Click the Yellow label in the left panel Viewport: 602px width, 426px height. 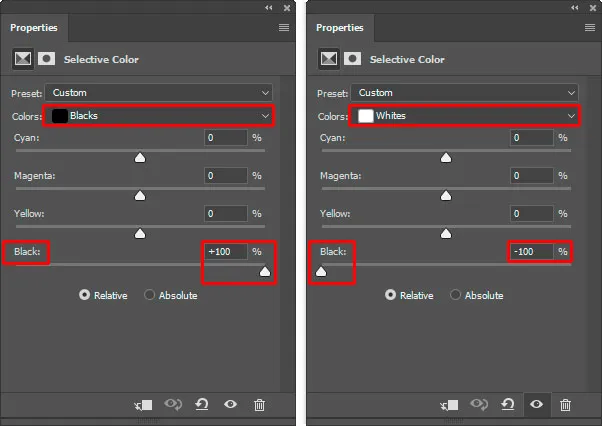click(29, 213)
